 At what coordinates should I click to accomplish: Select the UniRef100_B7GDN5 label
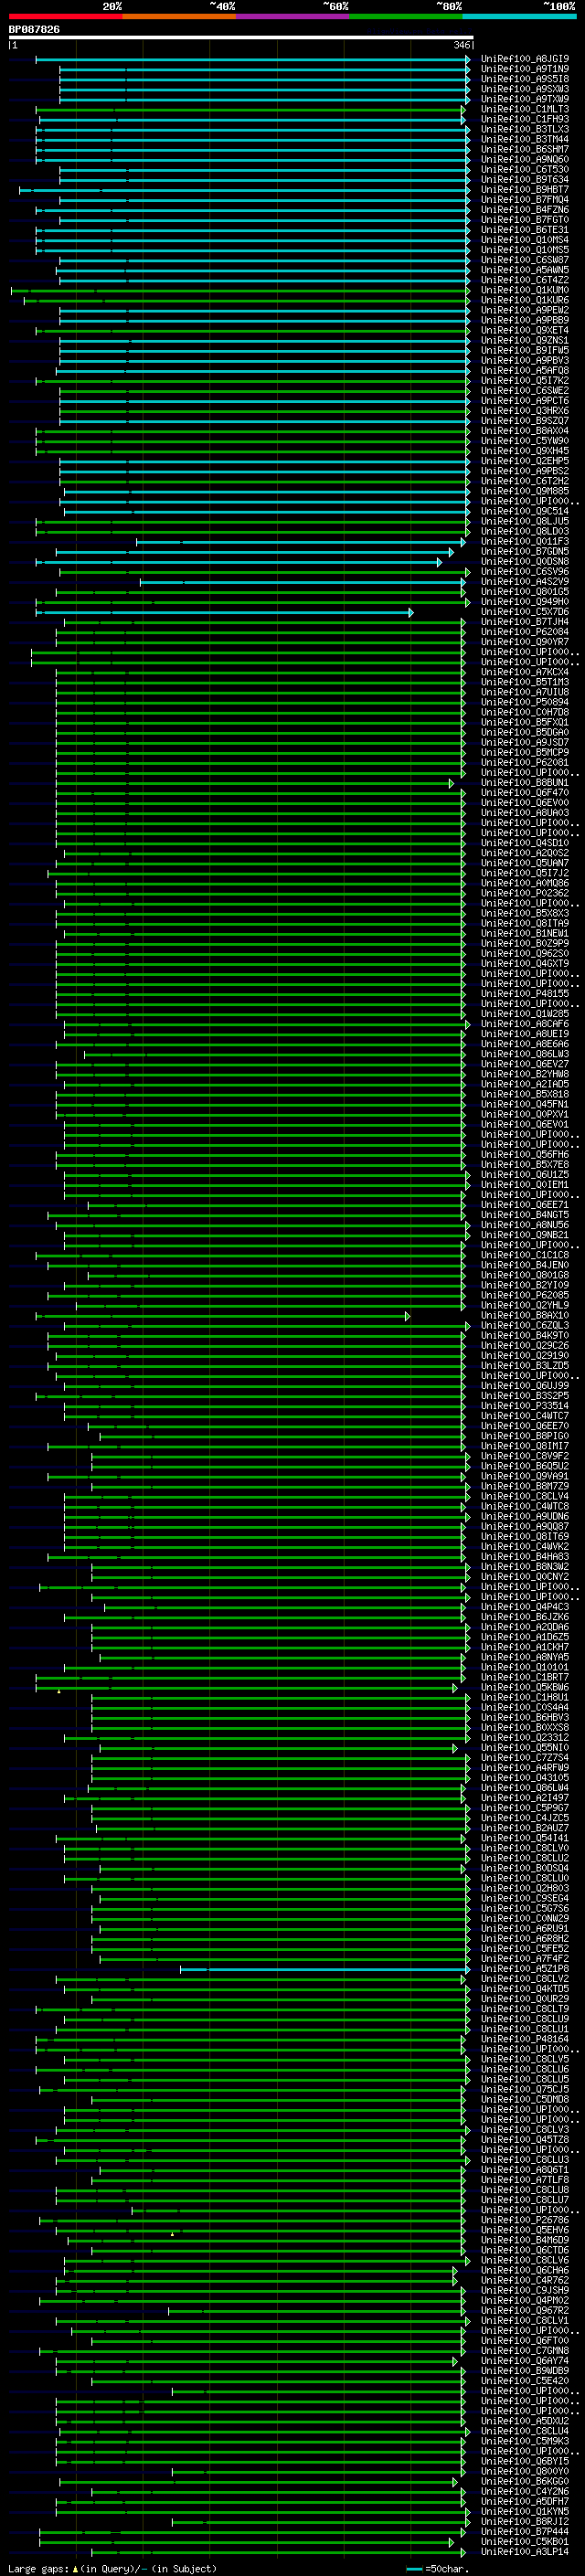click(525, 551)
